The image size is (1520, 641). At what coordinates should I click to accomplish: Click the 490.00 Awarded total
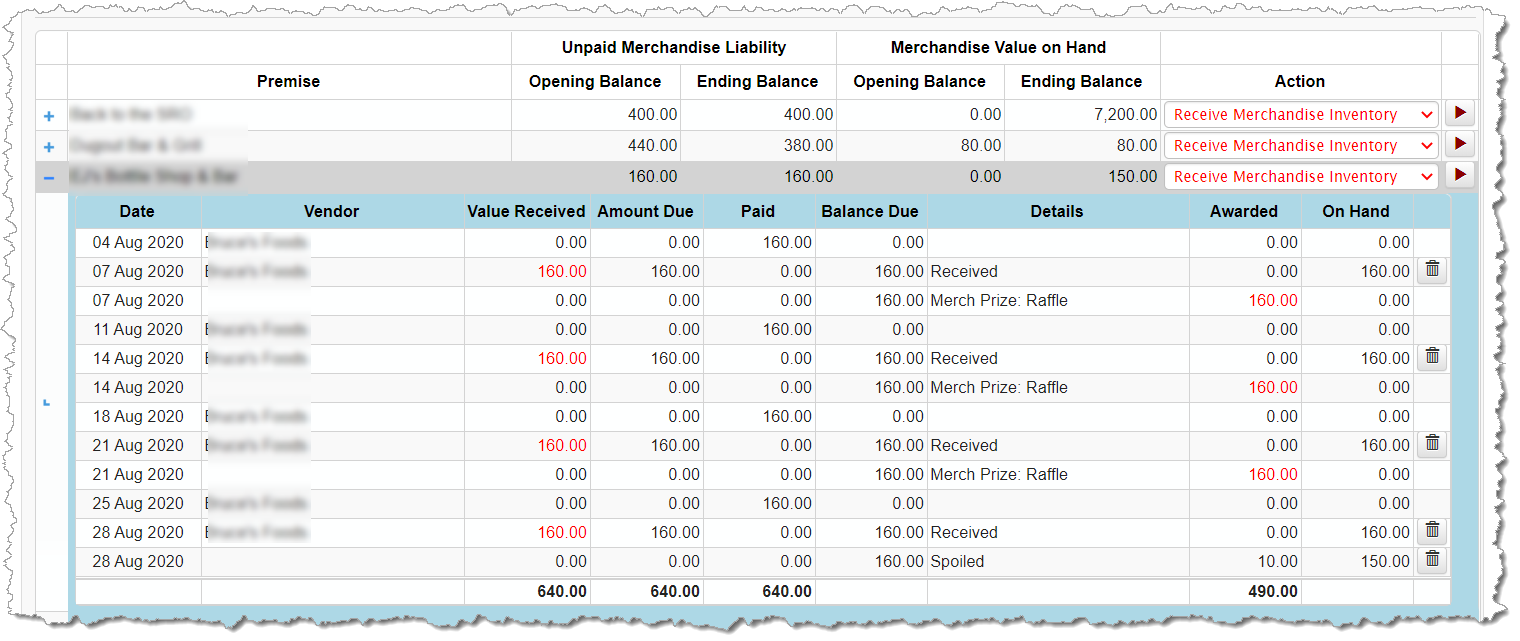coord(1272,592)
